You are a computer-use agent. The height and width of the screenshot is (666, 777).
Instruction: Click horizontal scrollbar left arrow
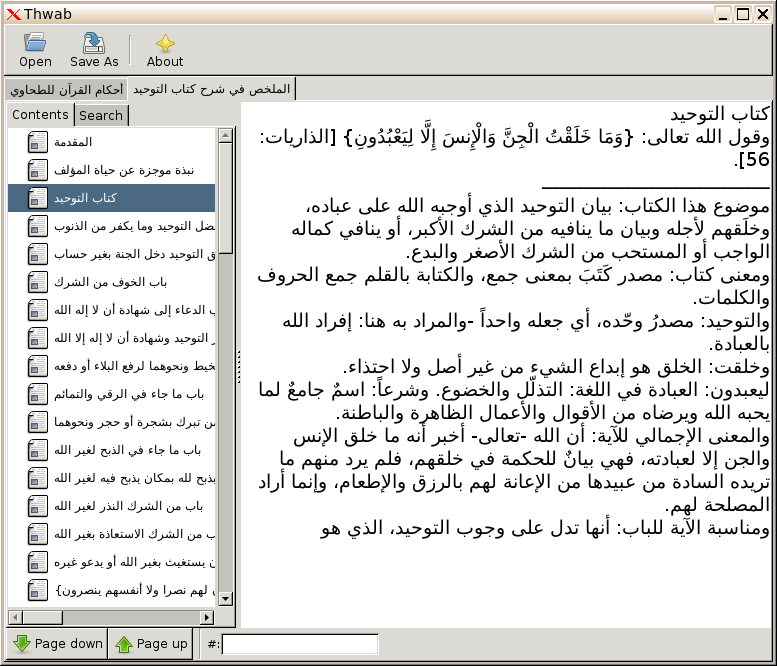coord(15,616)
